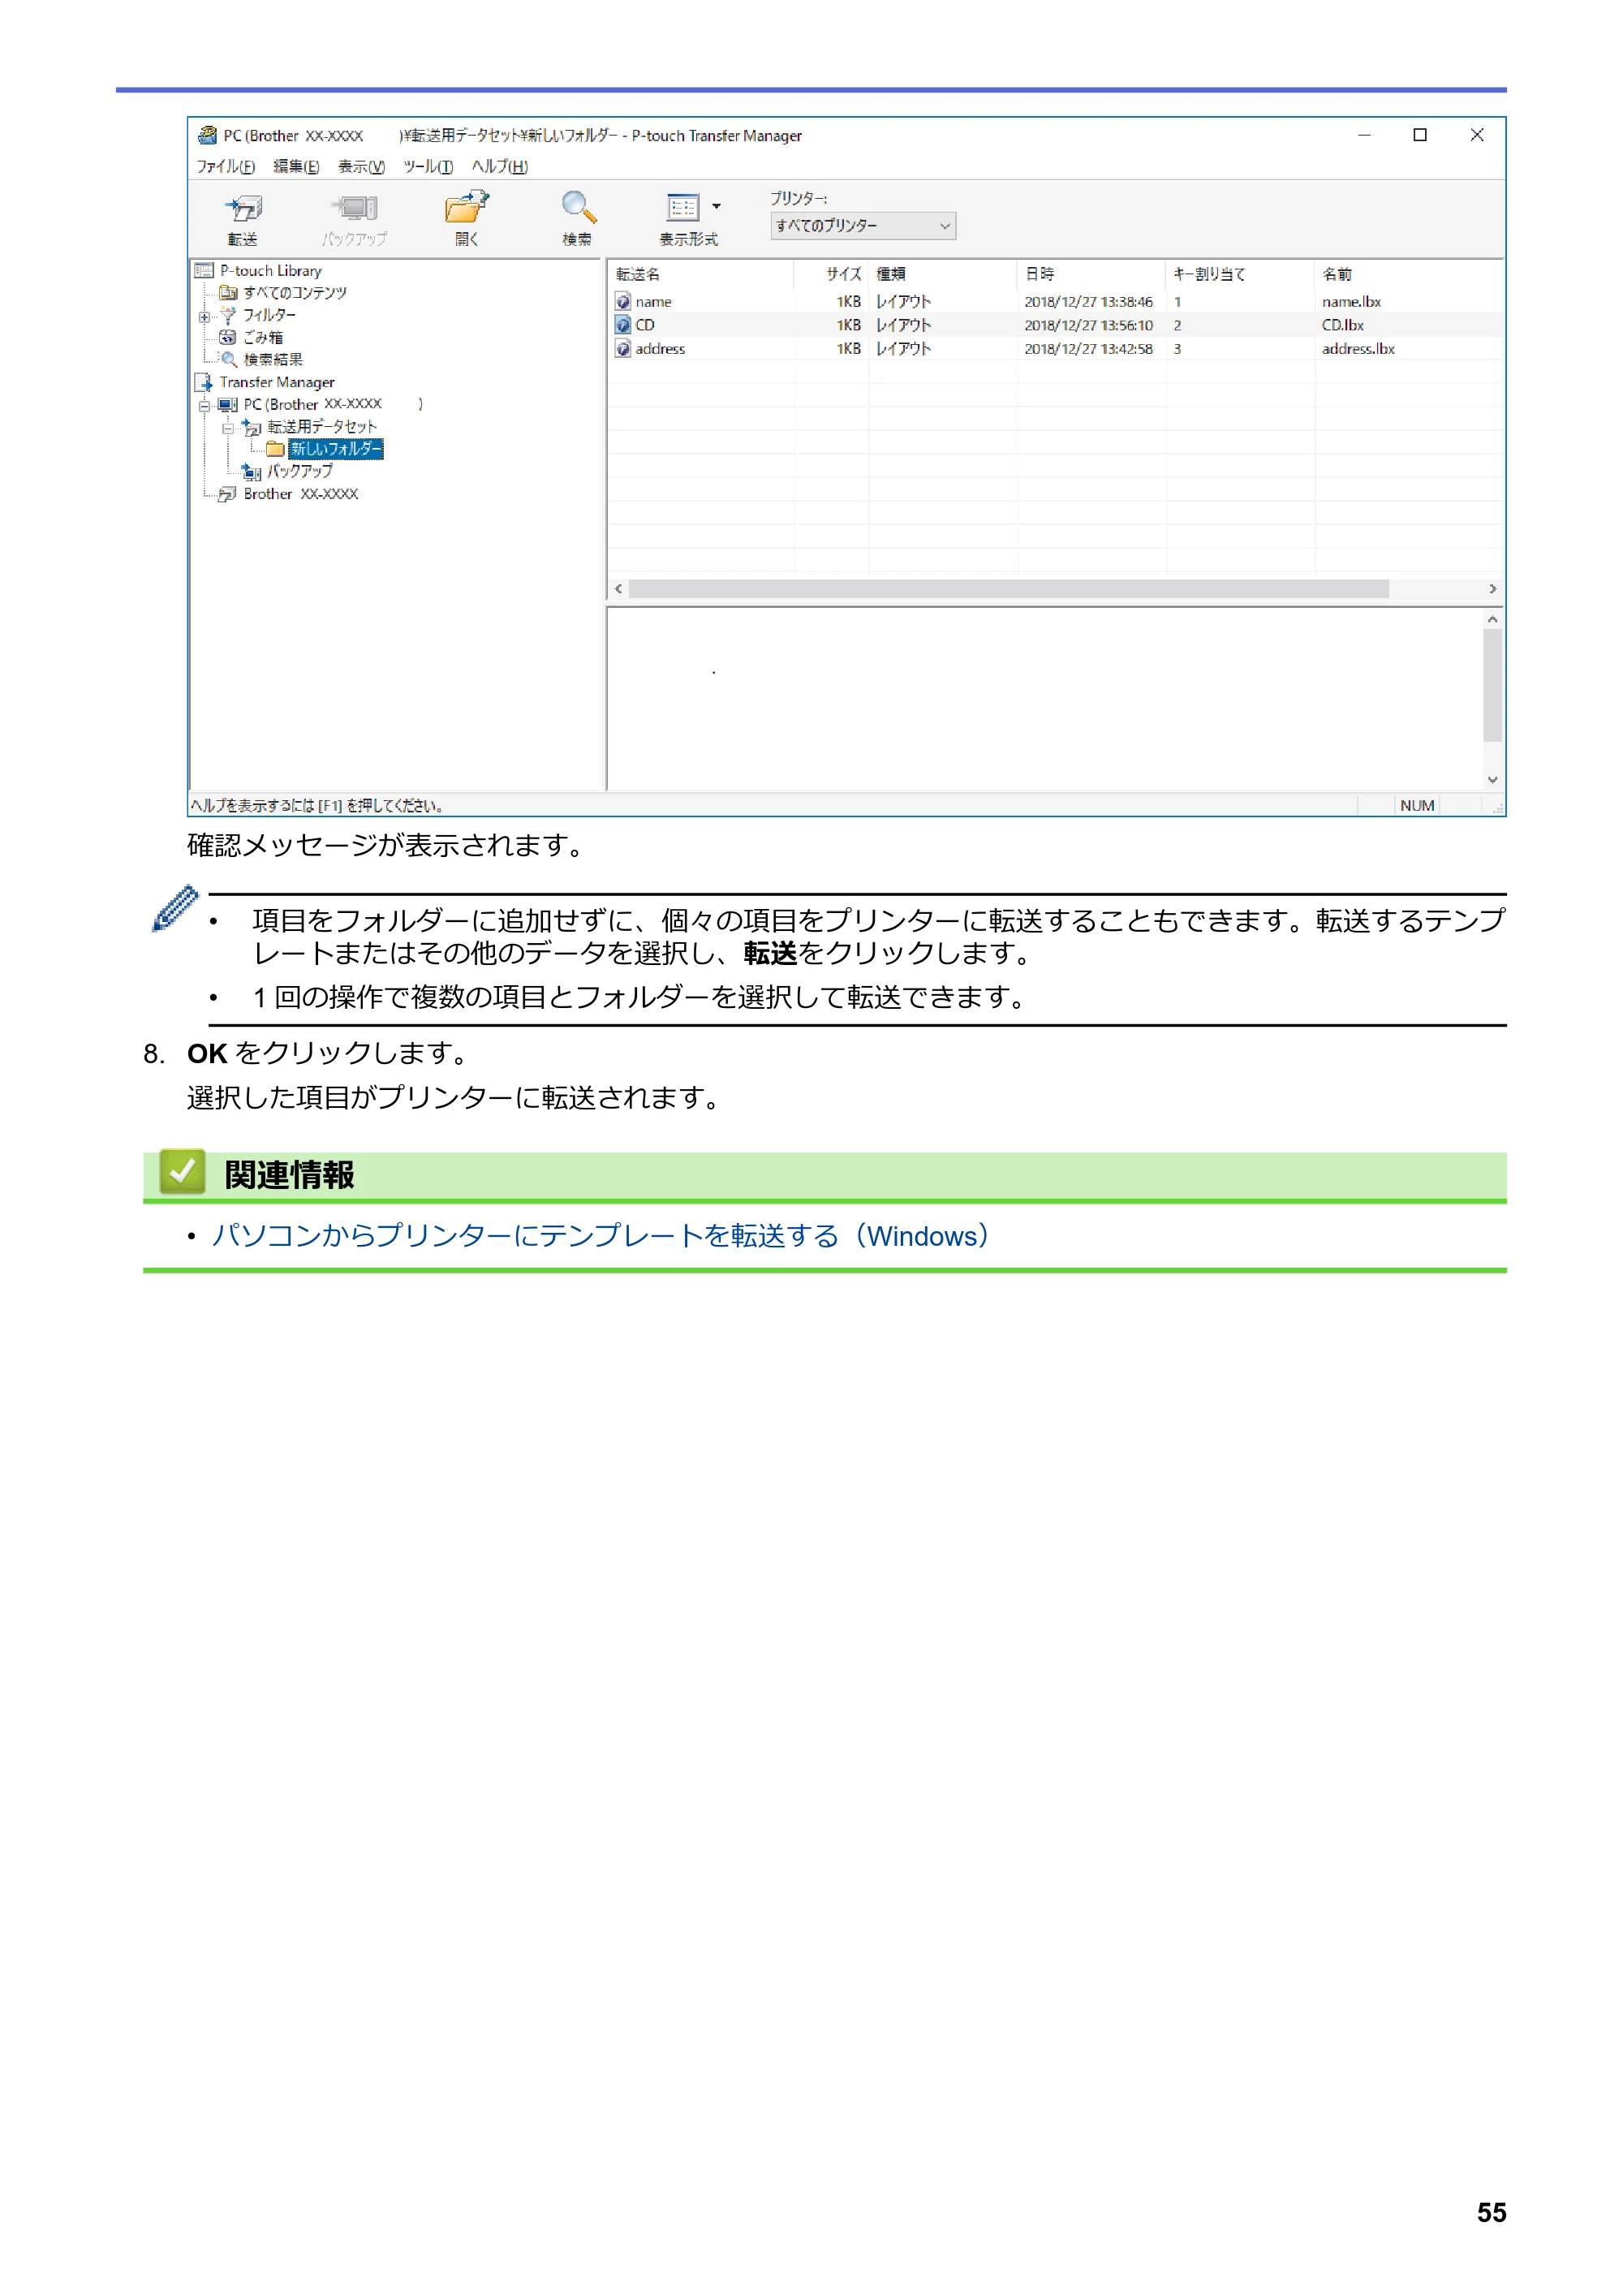This screenshot has height=2296, width=1623.
Task: Click the 検索 magnifier icon
Action: [x=578, y=208]
